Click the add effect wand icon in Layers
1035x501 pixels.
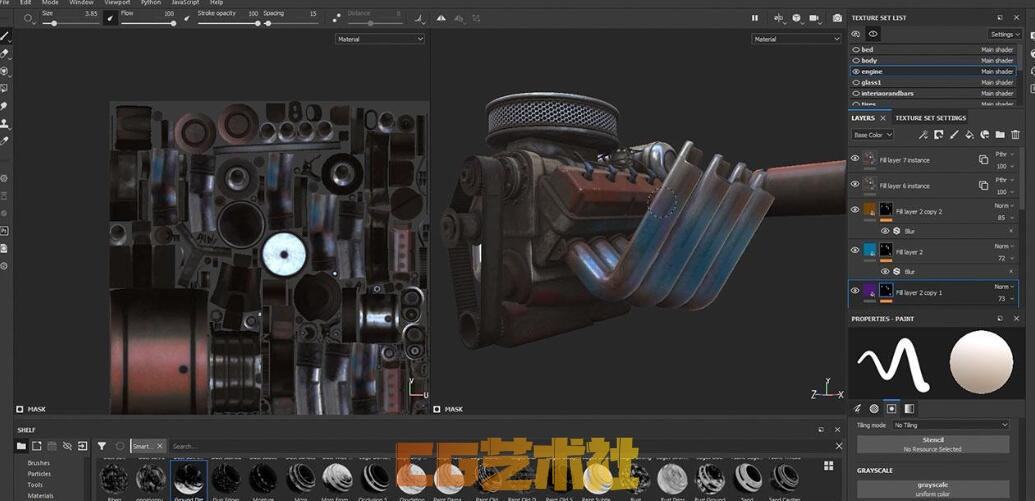(923, 135)
